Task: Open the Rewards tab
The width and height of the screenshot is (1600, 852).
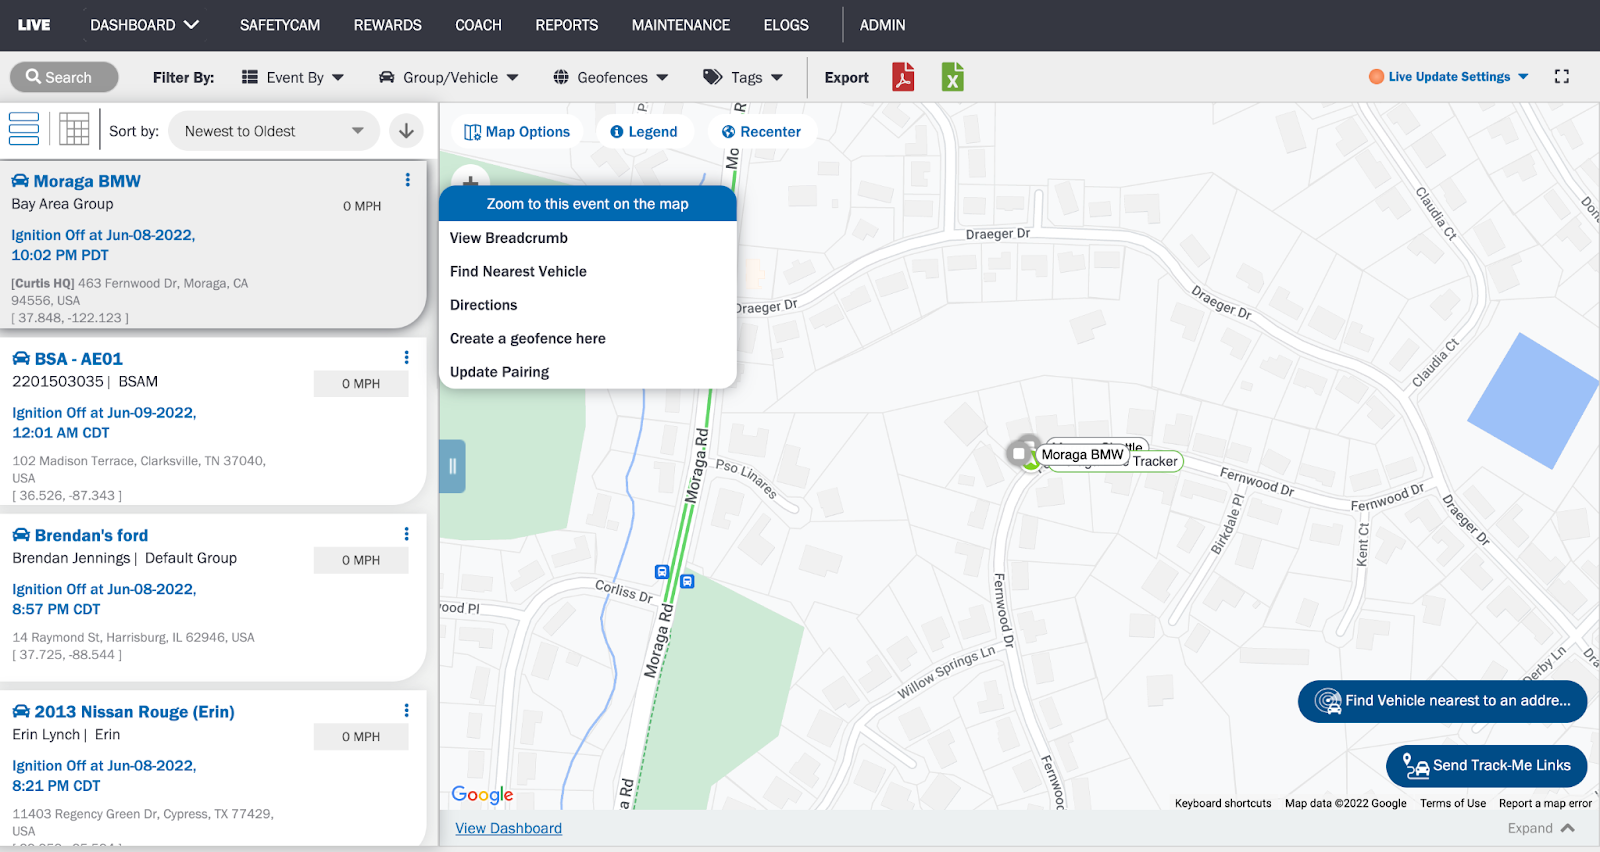Action: pos(388,25)
